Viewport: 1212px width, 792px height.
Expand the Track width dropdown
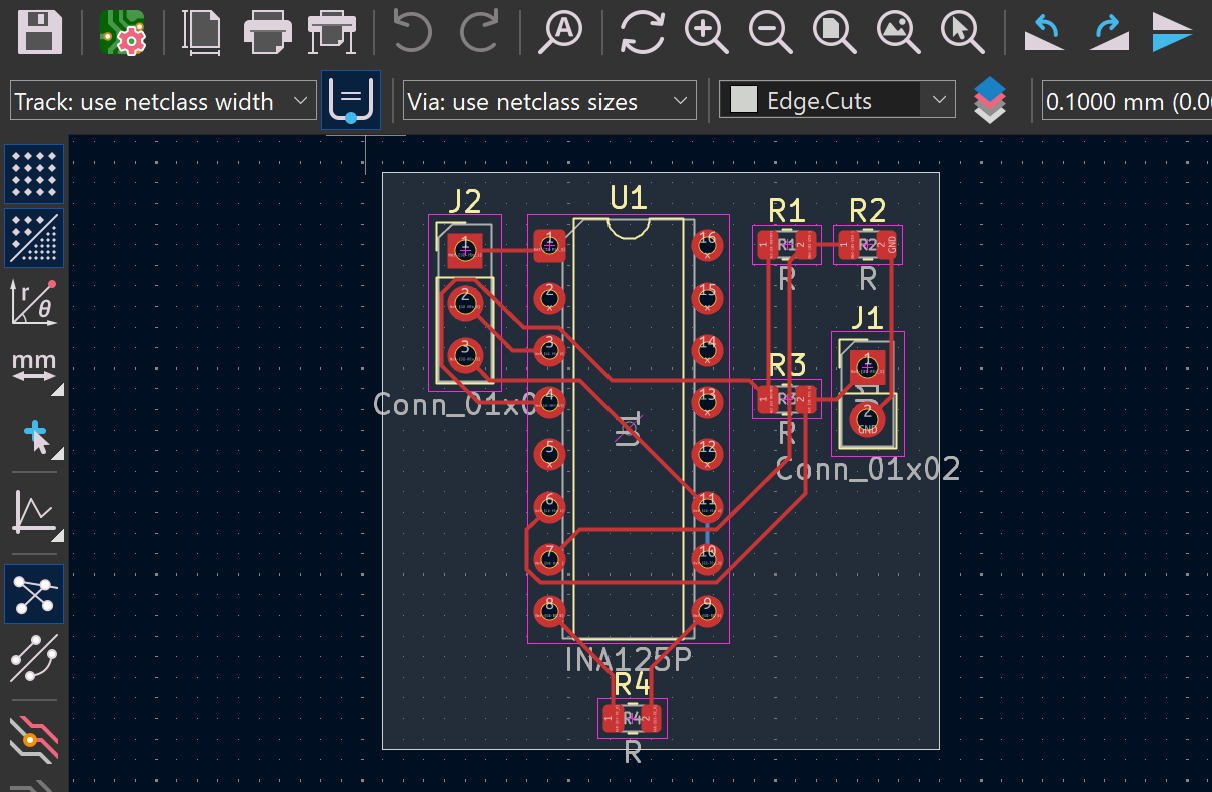pyautogui.click(x=162, y=101)
